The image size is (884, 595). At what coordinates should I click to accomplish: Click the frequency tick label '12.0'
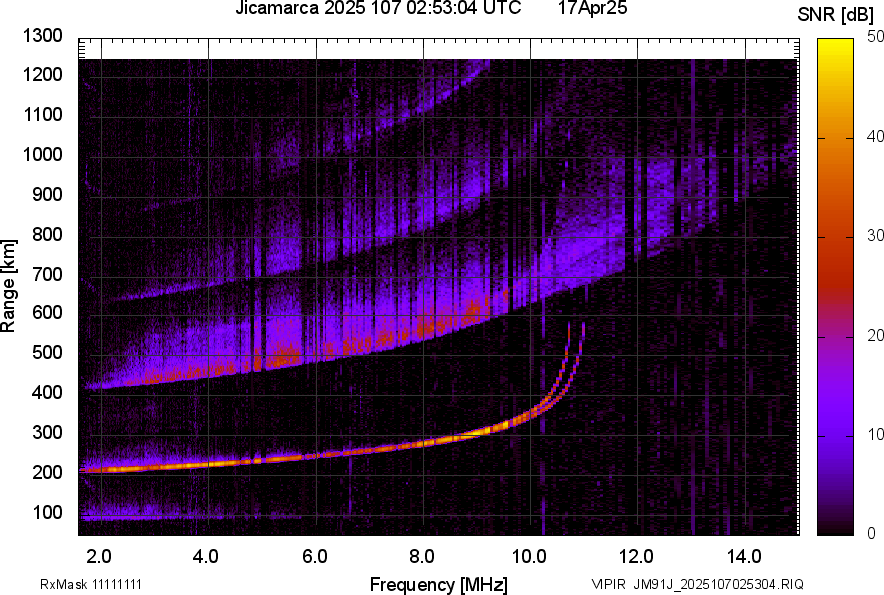(637, 557)
